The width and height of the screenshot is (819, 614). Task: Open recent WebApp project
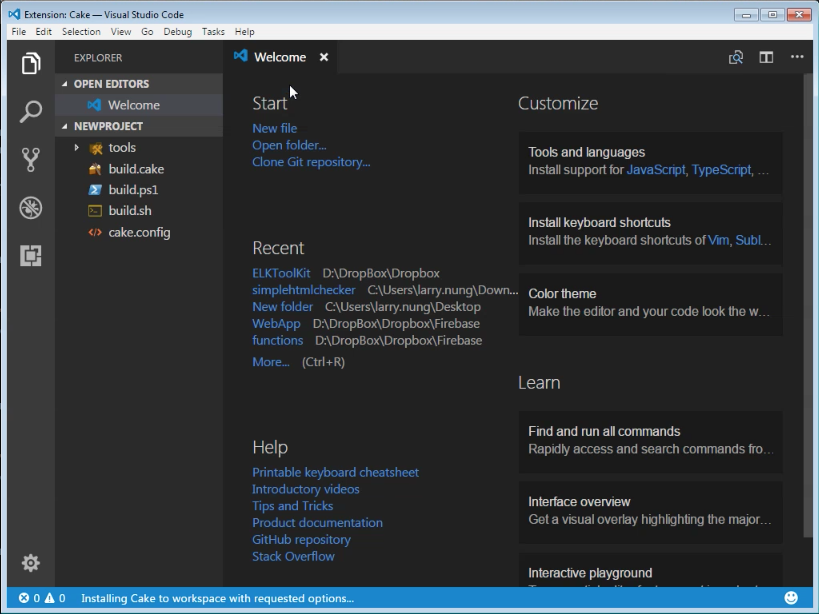pyautogui.click(x=276, y=324)
